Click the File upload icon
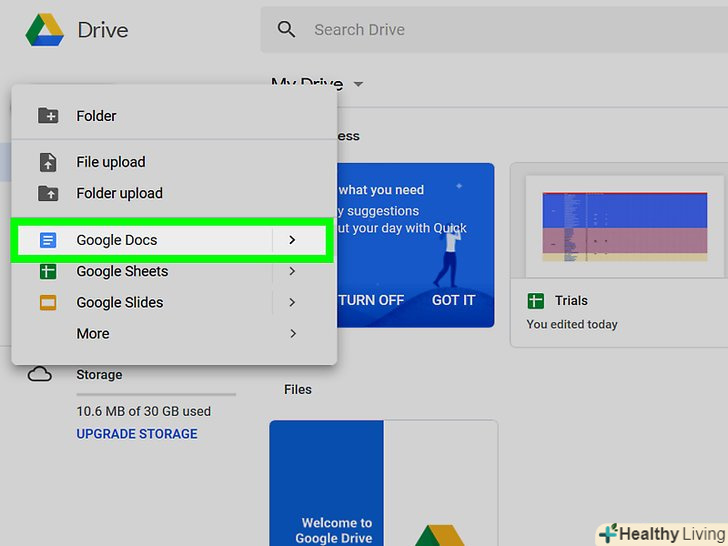Viewport: 728px width, 546px height. coord(48,162)
